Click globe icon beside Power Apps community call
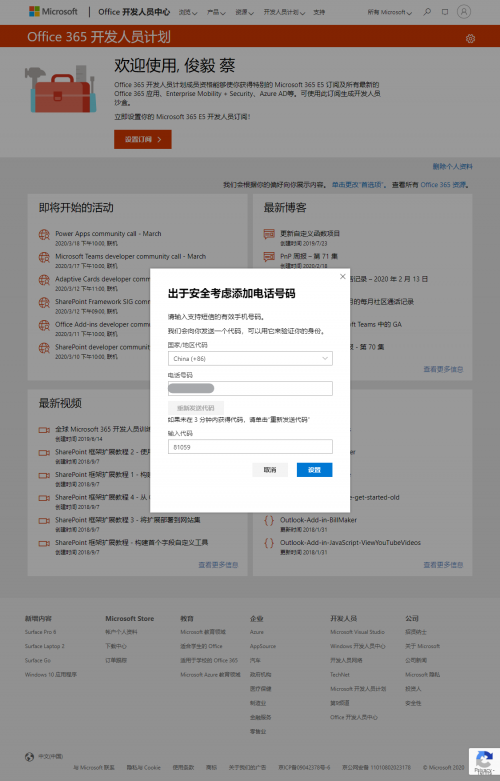 tap(44, 235)
